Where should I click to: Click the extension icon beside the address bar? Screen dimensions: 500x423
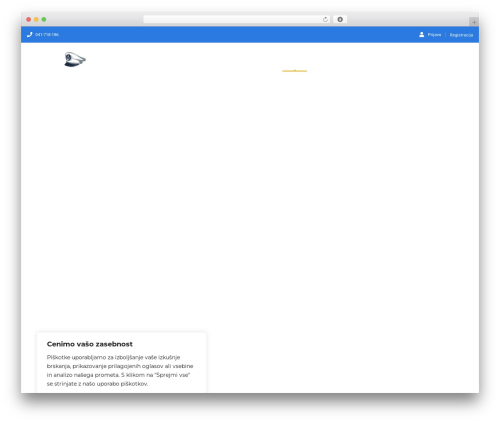click(340, 19)
